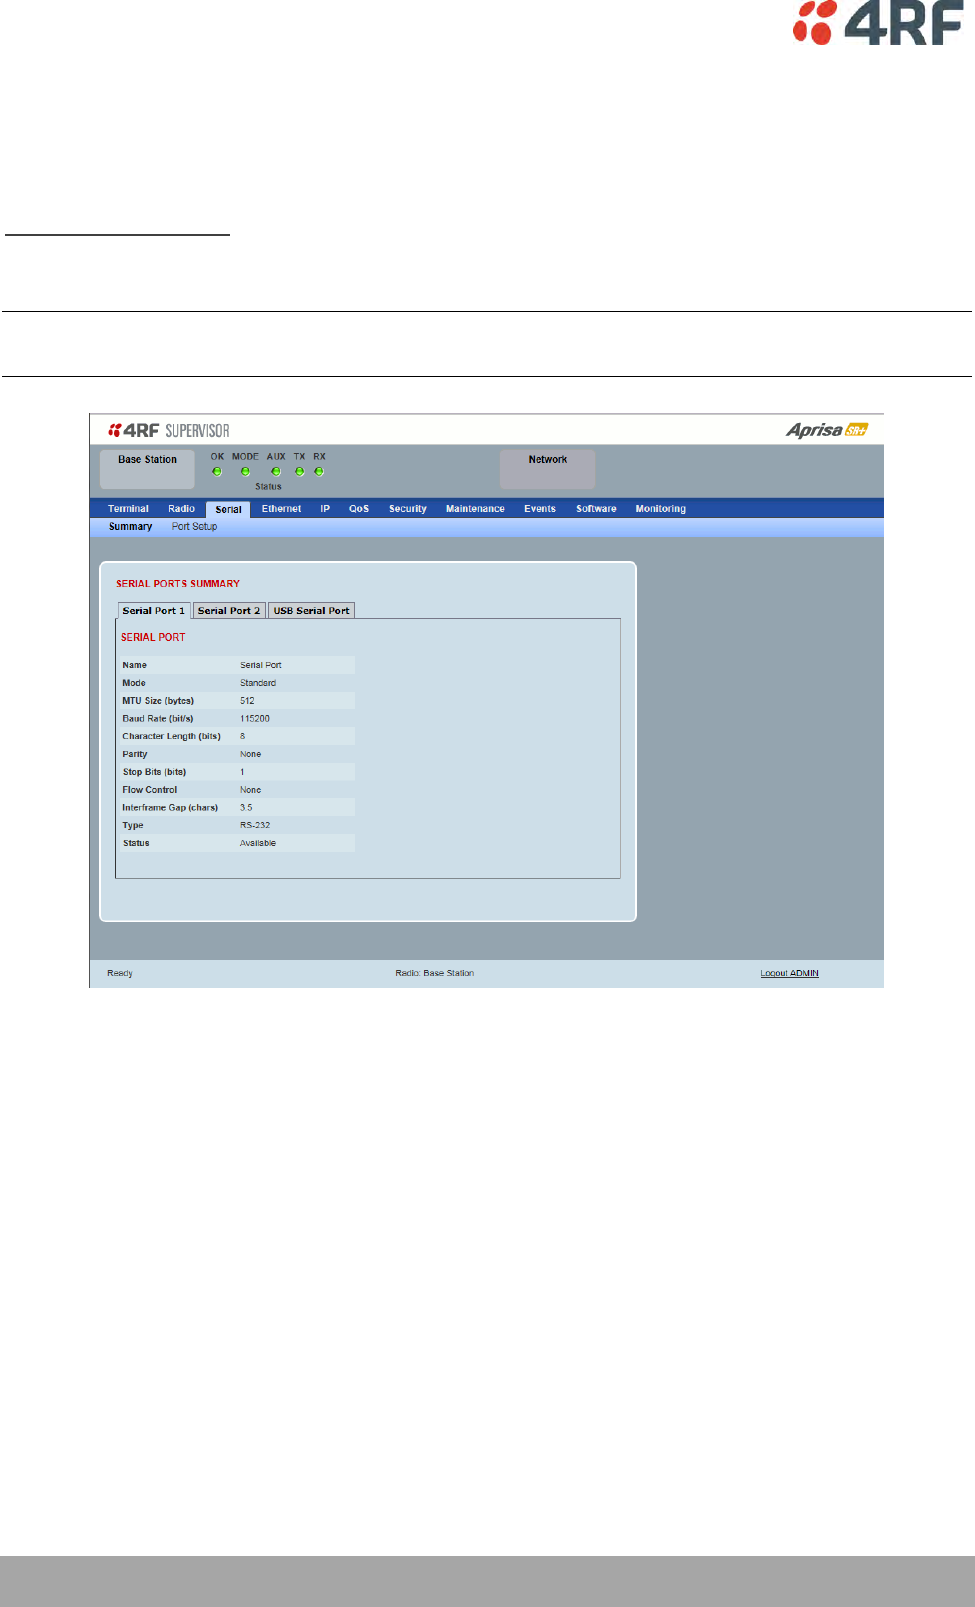
Task: Open the Radio menu
Action: 181,509
